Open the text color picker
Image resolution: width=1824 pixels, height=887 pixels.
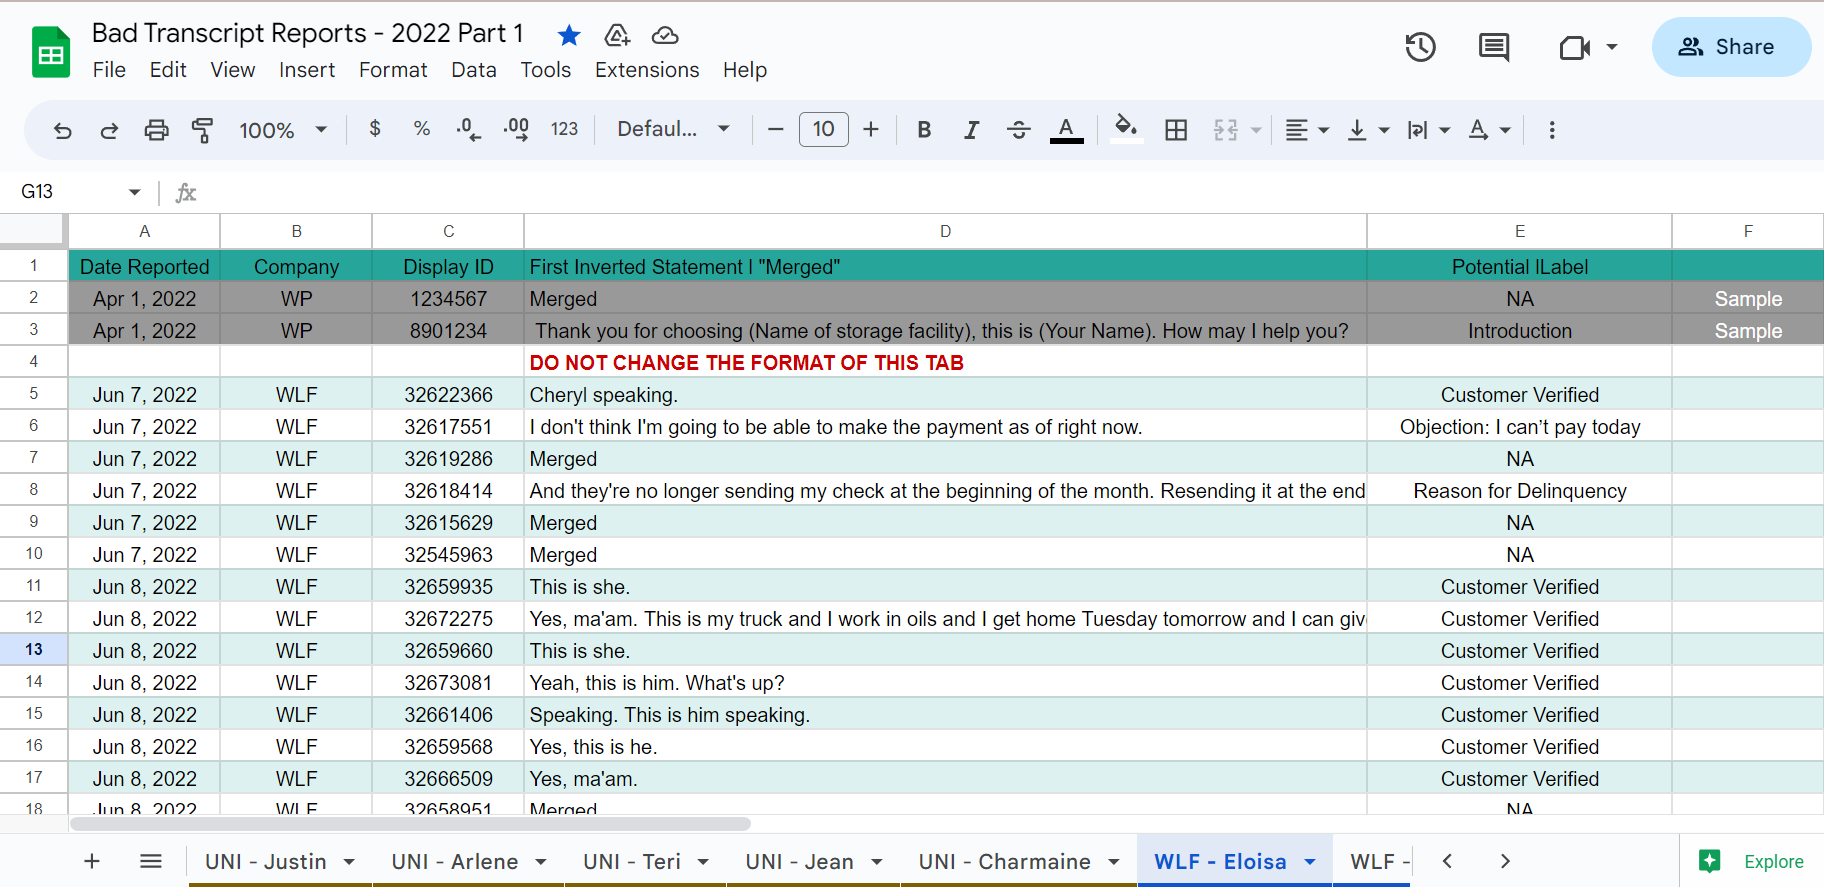1066,130
